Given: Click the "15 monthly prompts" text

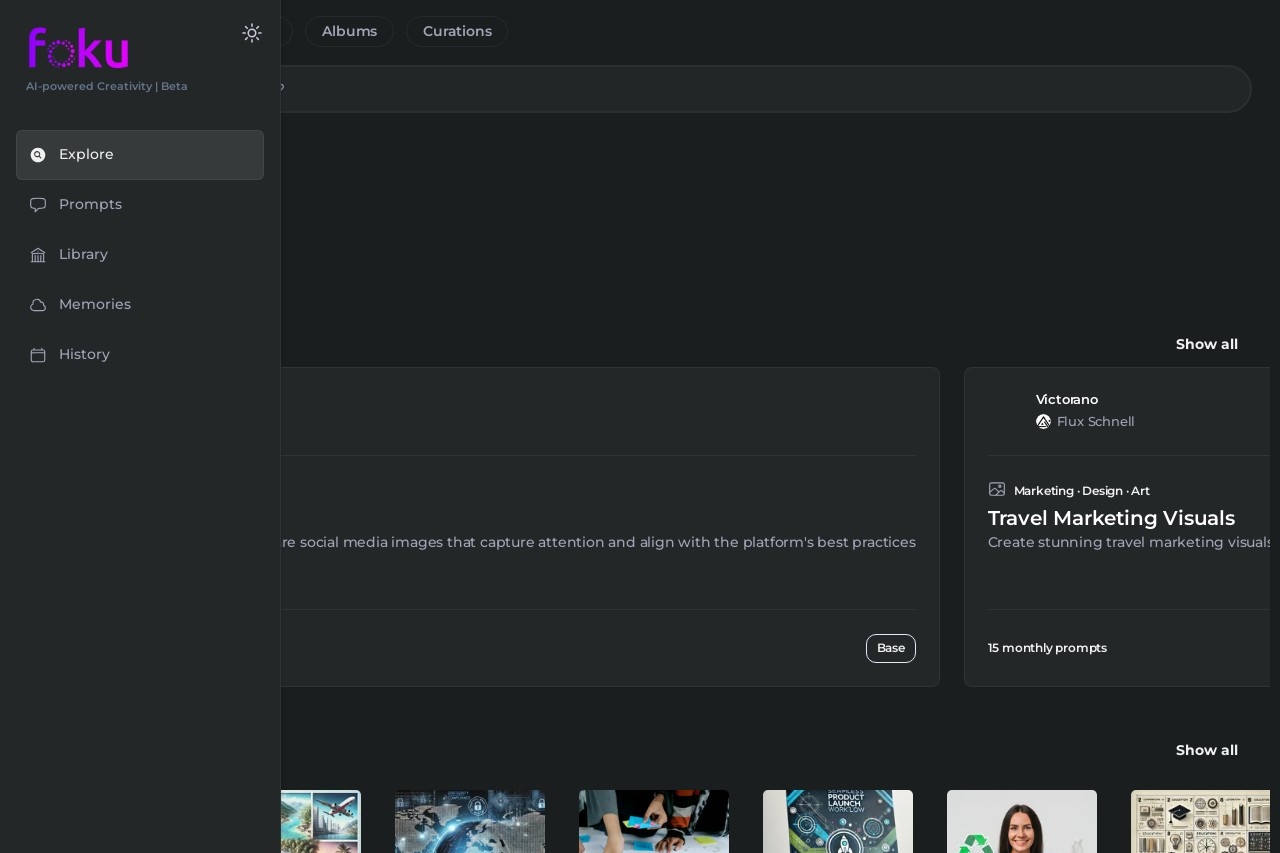Looking at the screenshot, I should (1047, 648).
